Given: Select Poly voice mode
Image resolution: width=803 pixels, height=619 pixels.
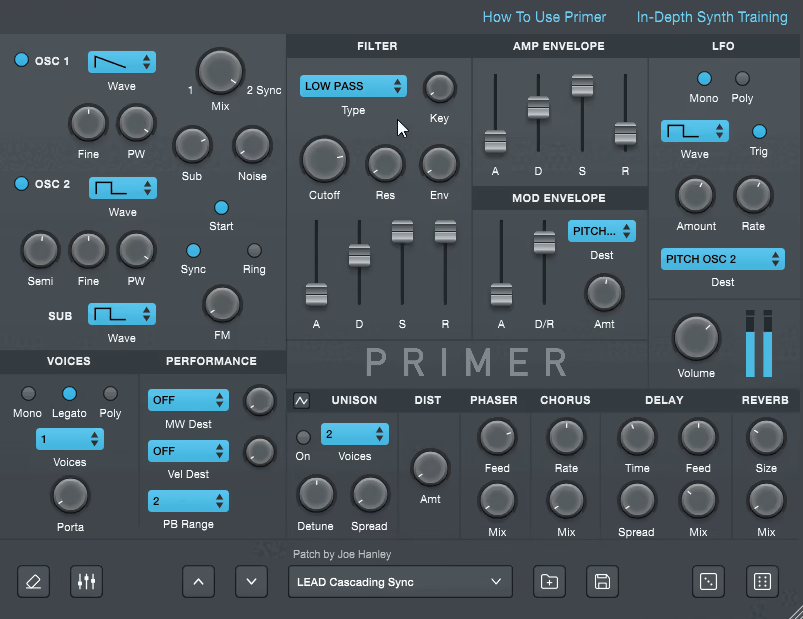Looking at the screenshot, I should pyautogui.click(x=110, y=393).
